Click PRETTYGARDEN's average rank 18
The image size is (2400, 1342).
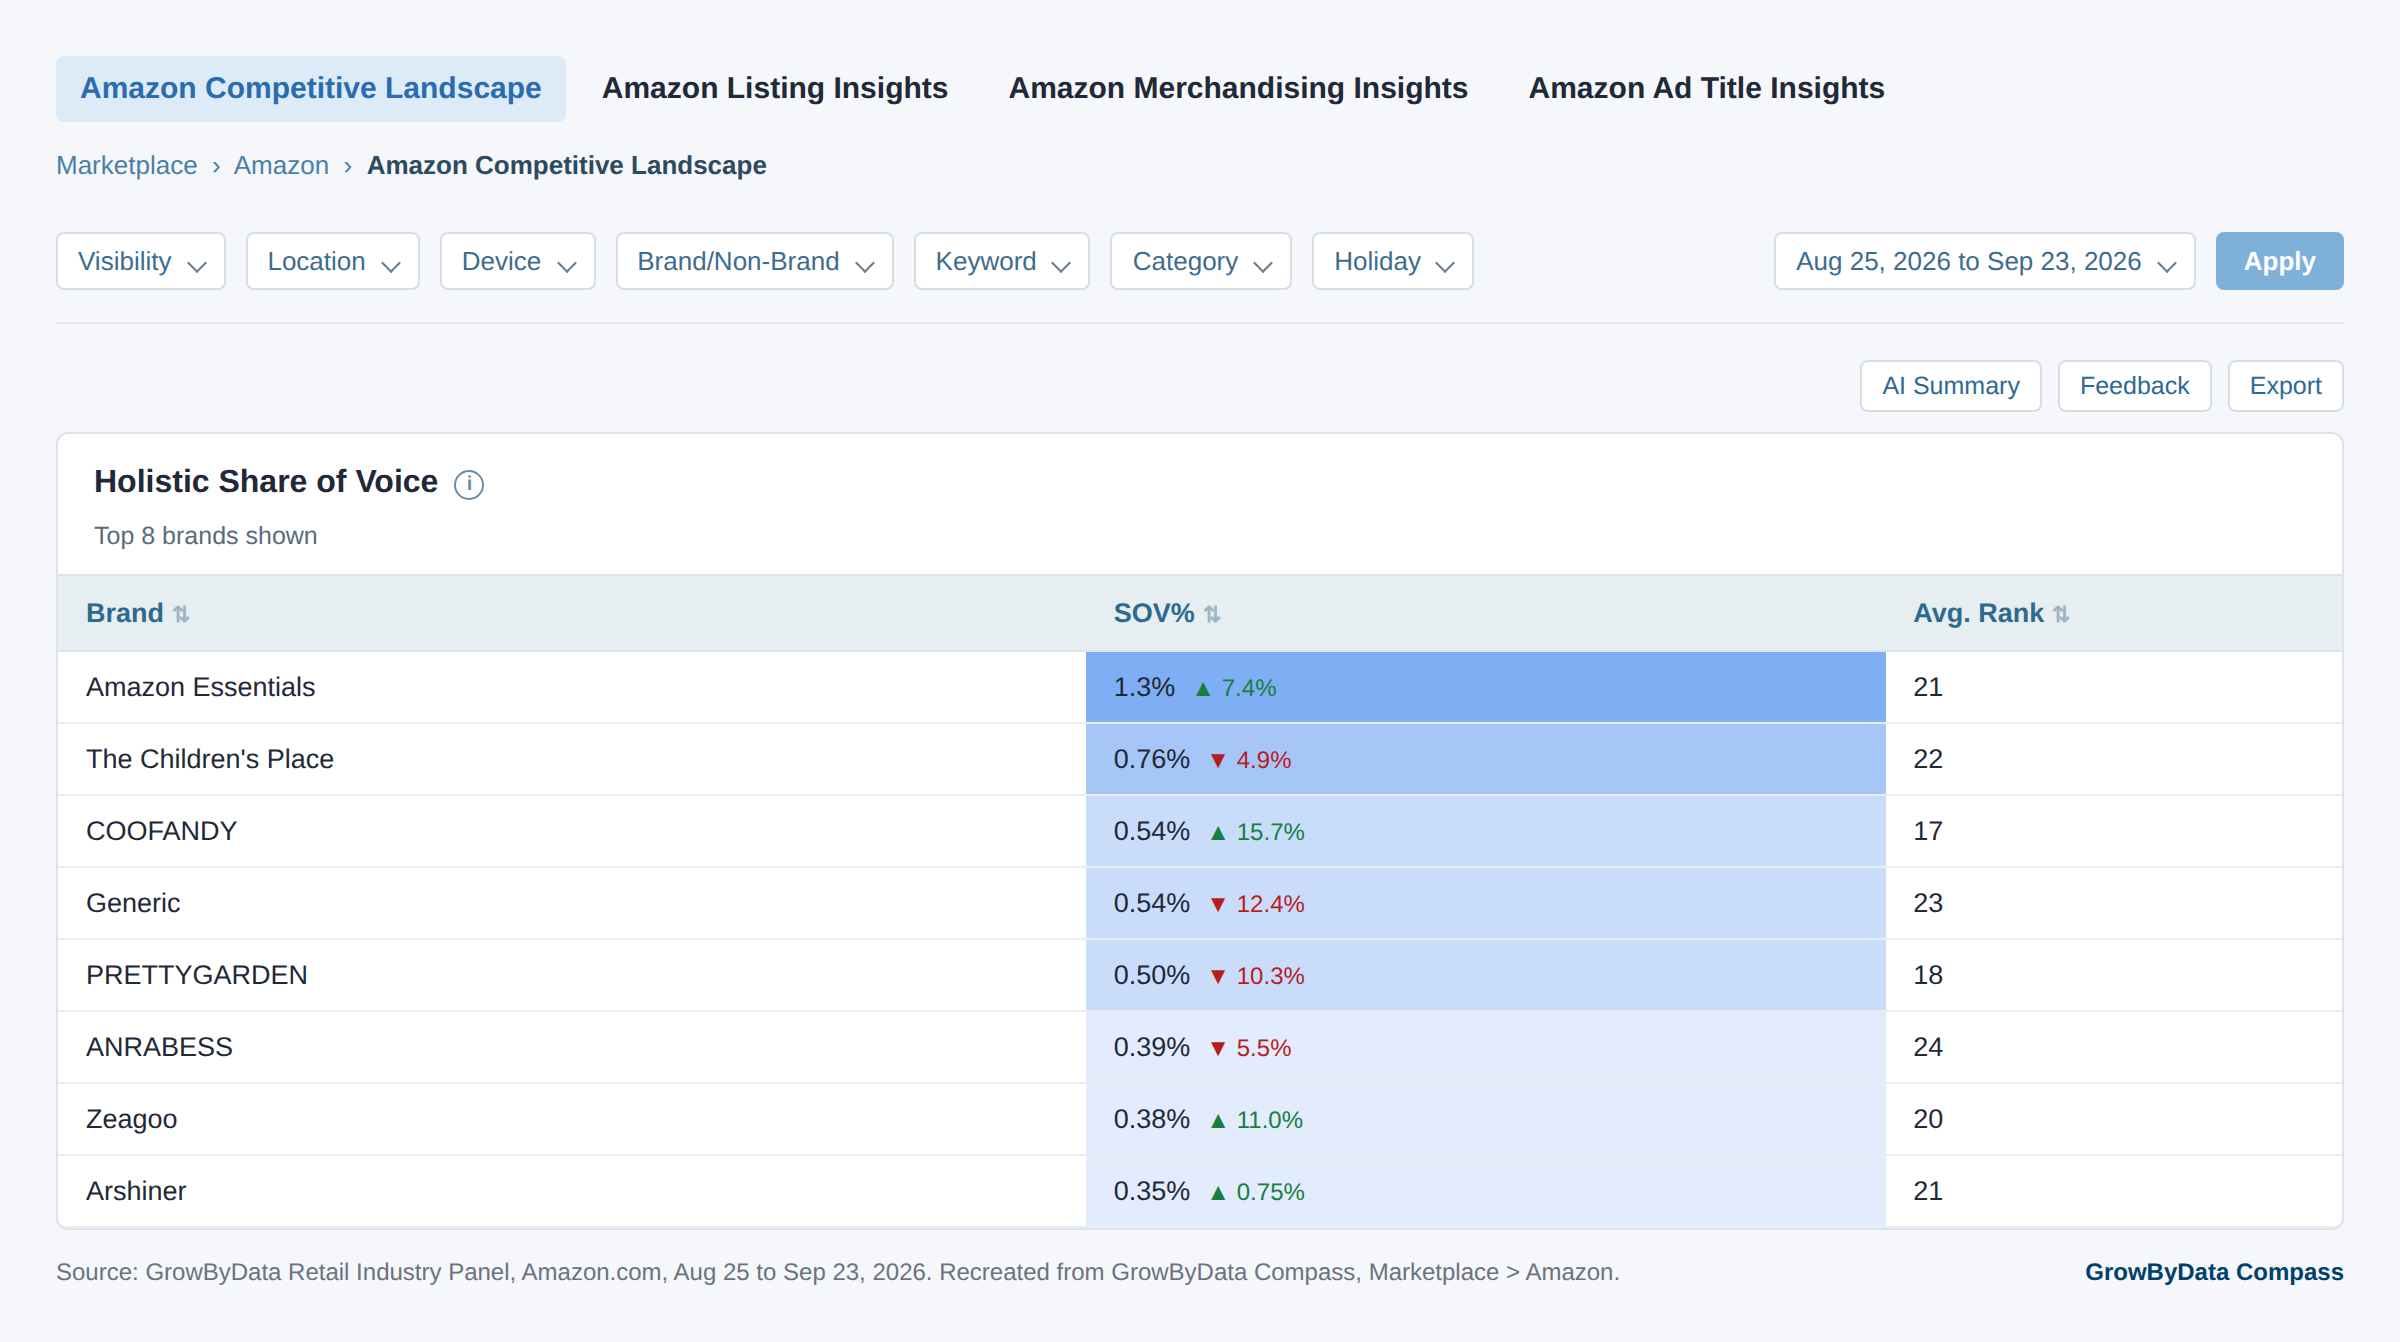[1928, 975]
